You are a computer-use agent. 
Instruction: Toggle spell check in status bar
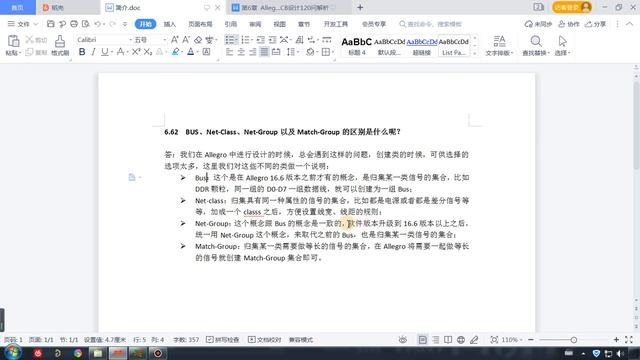(222, 340)
